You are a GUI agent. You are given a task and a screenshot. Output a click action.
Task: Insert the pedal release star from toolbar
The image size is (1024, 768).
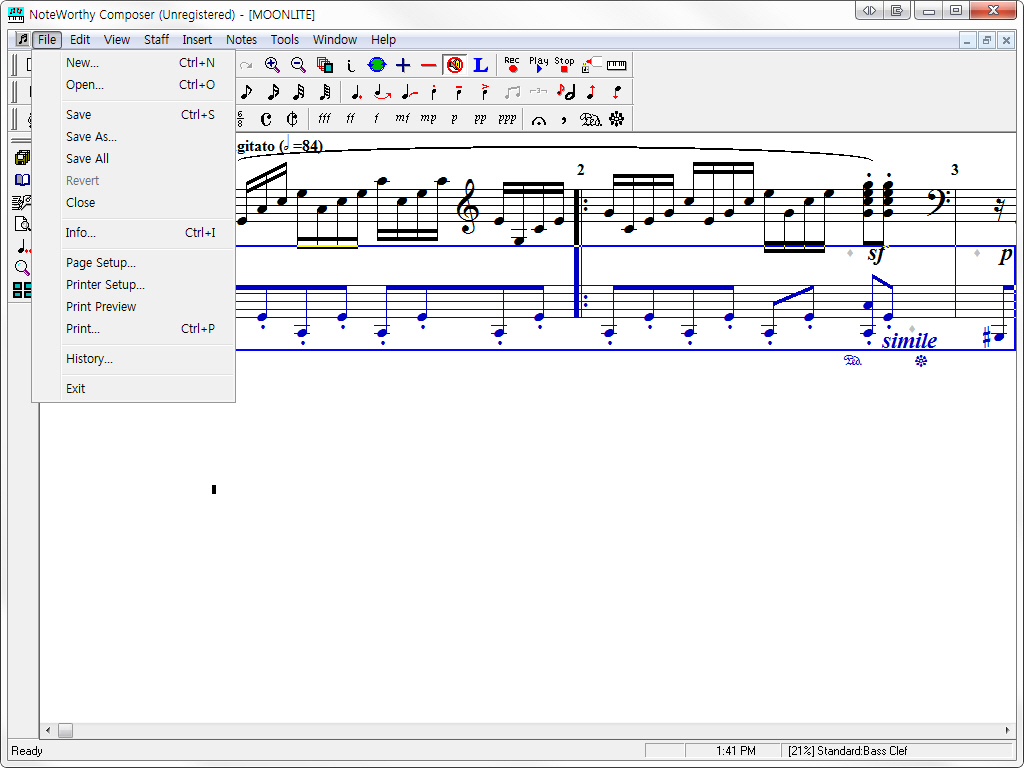pos(616,119)
